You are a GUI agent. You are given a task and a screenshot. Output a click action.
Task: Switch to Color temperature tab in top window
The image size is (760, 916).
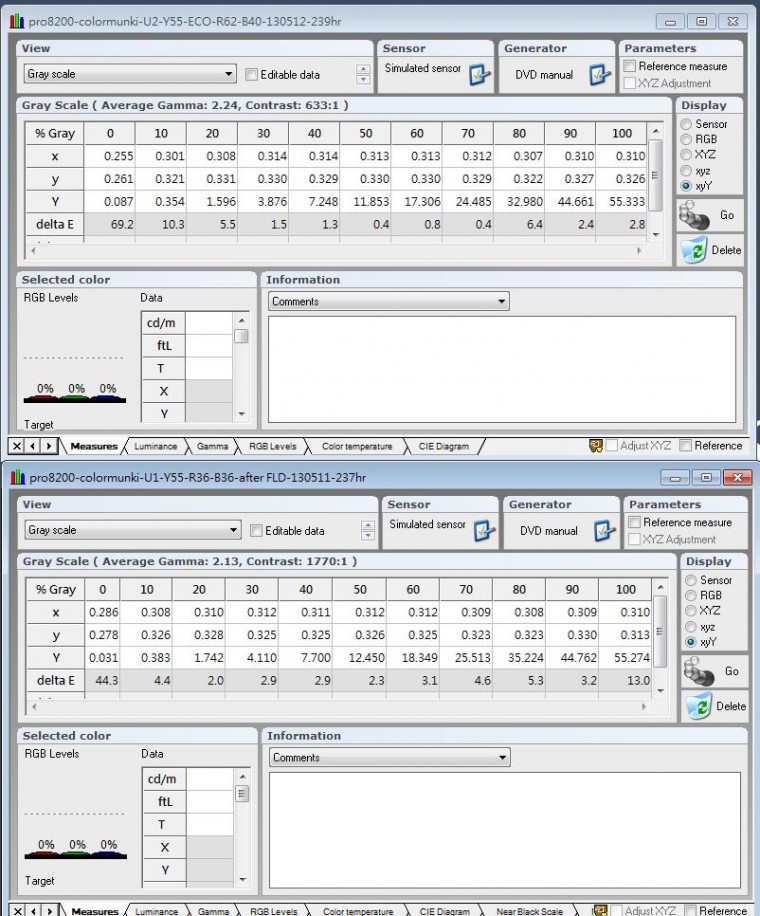tap(357, 446)
